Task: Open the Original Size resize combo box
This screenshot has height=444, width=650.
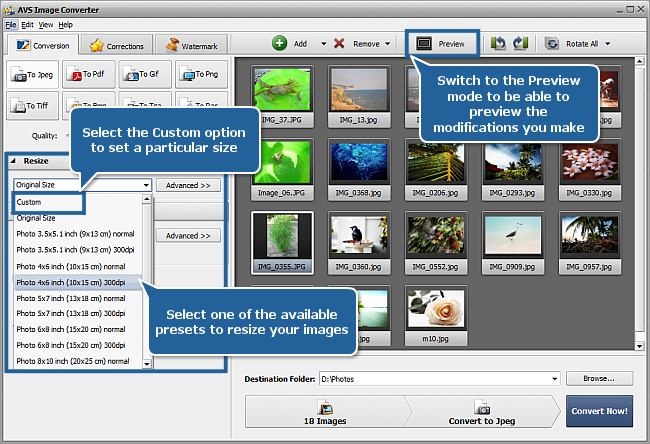Action: point(83,185)
